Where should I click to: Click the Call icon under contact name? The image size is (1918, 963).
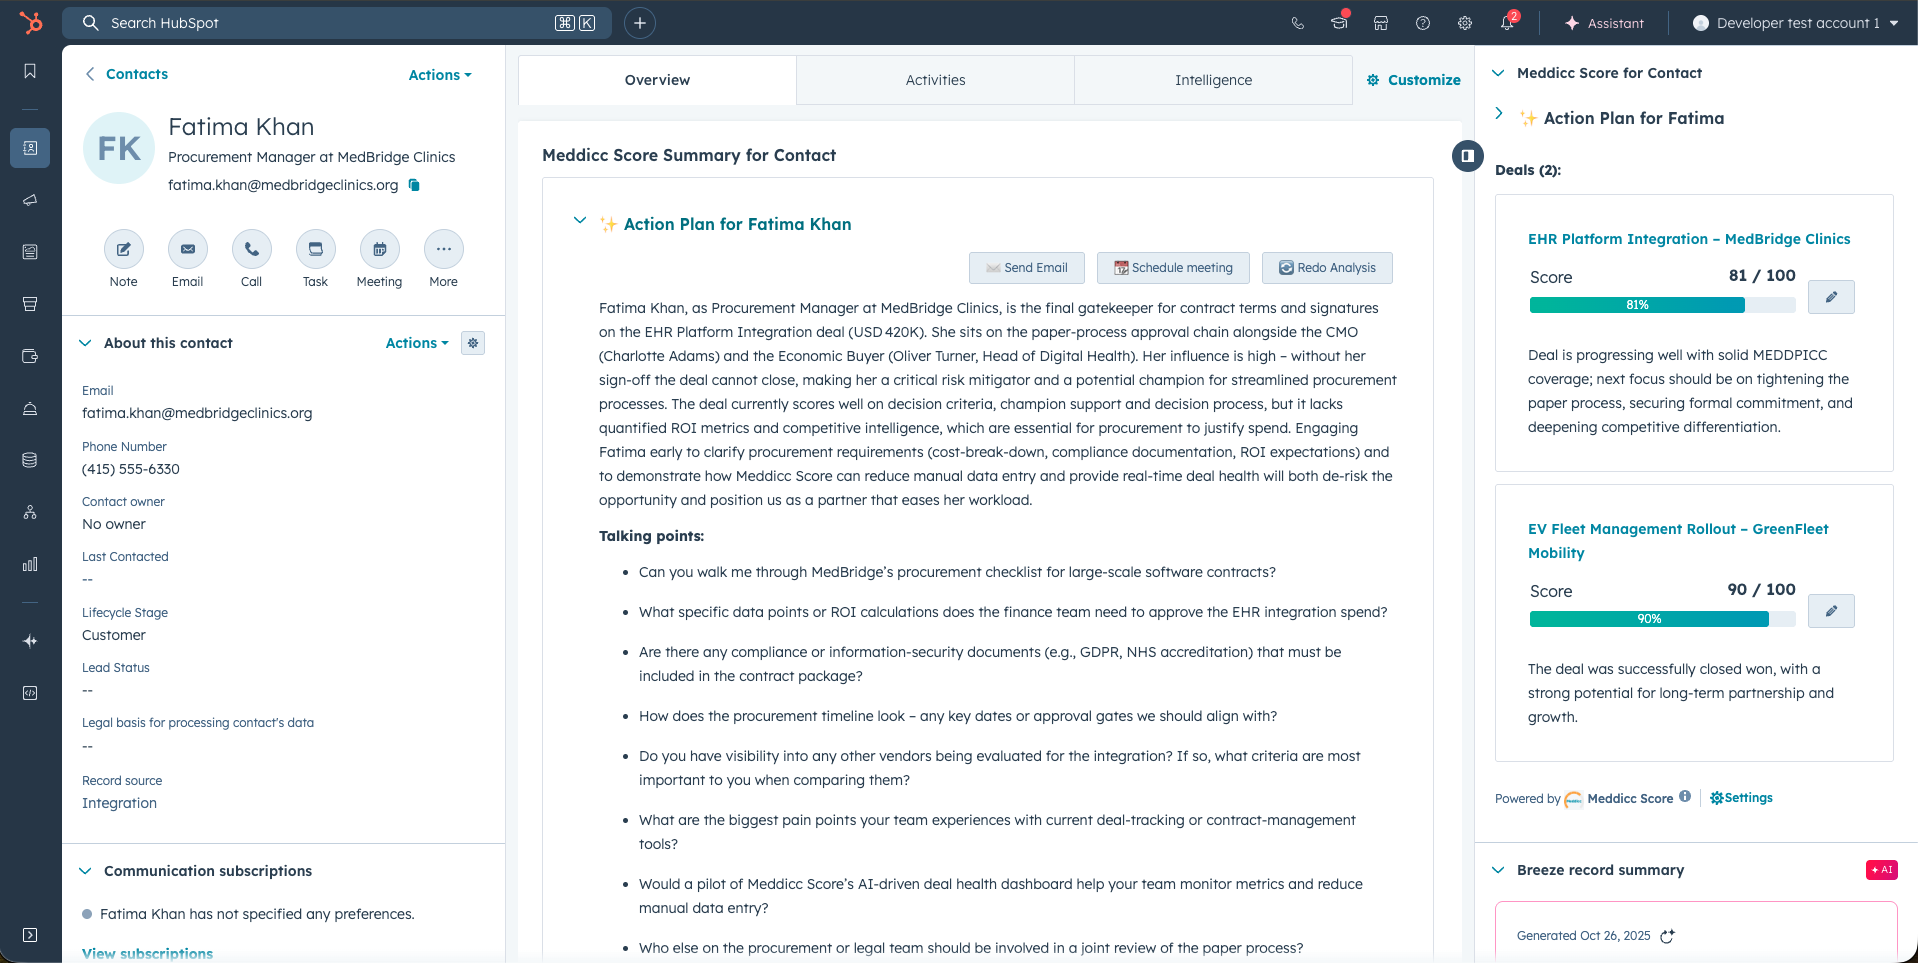[x=251, y=250]
